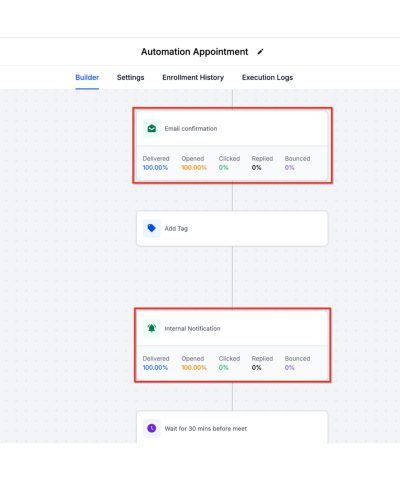Open the Internal Notification step card
The image size is (400, 480).
point(232,346)
